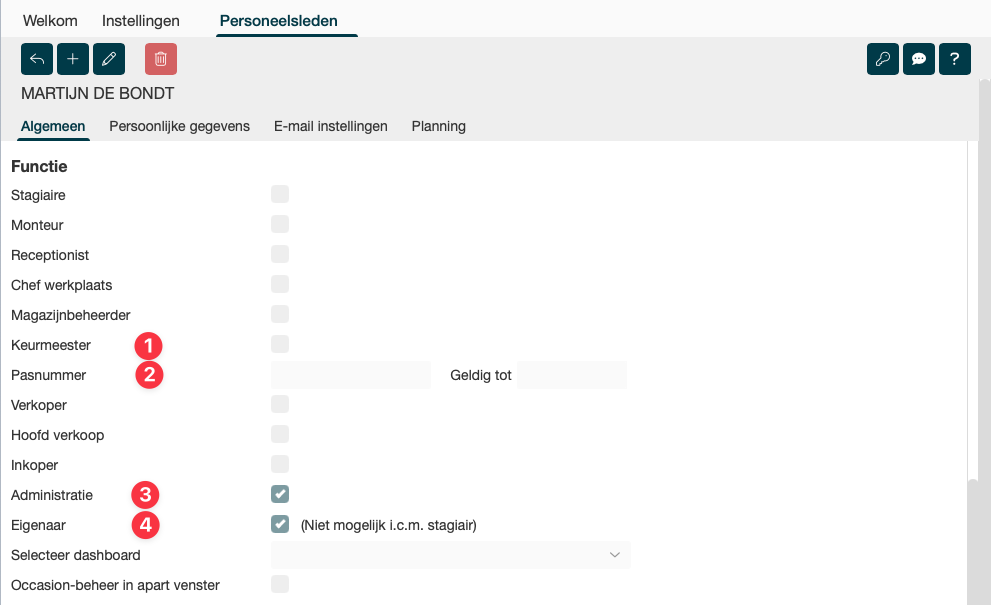Uncheck the Eigenaar checkbox
Viewport: 991px width, 605px height.
click(x=280, y=524)
